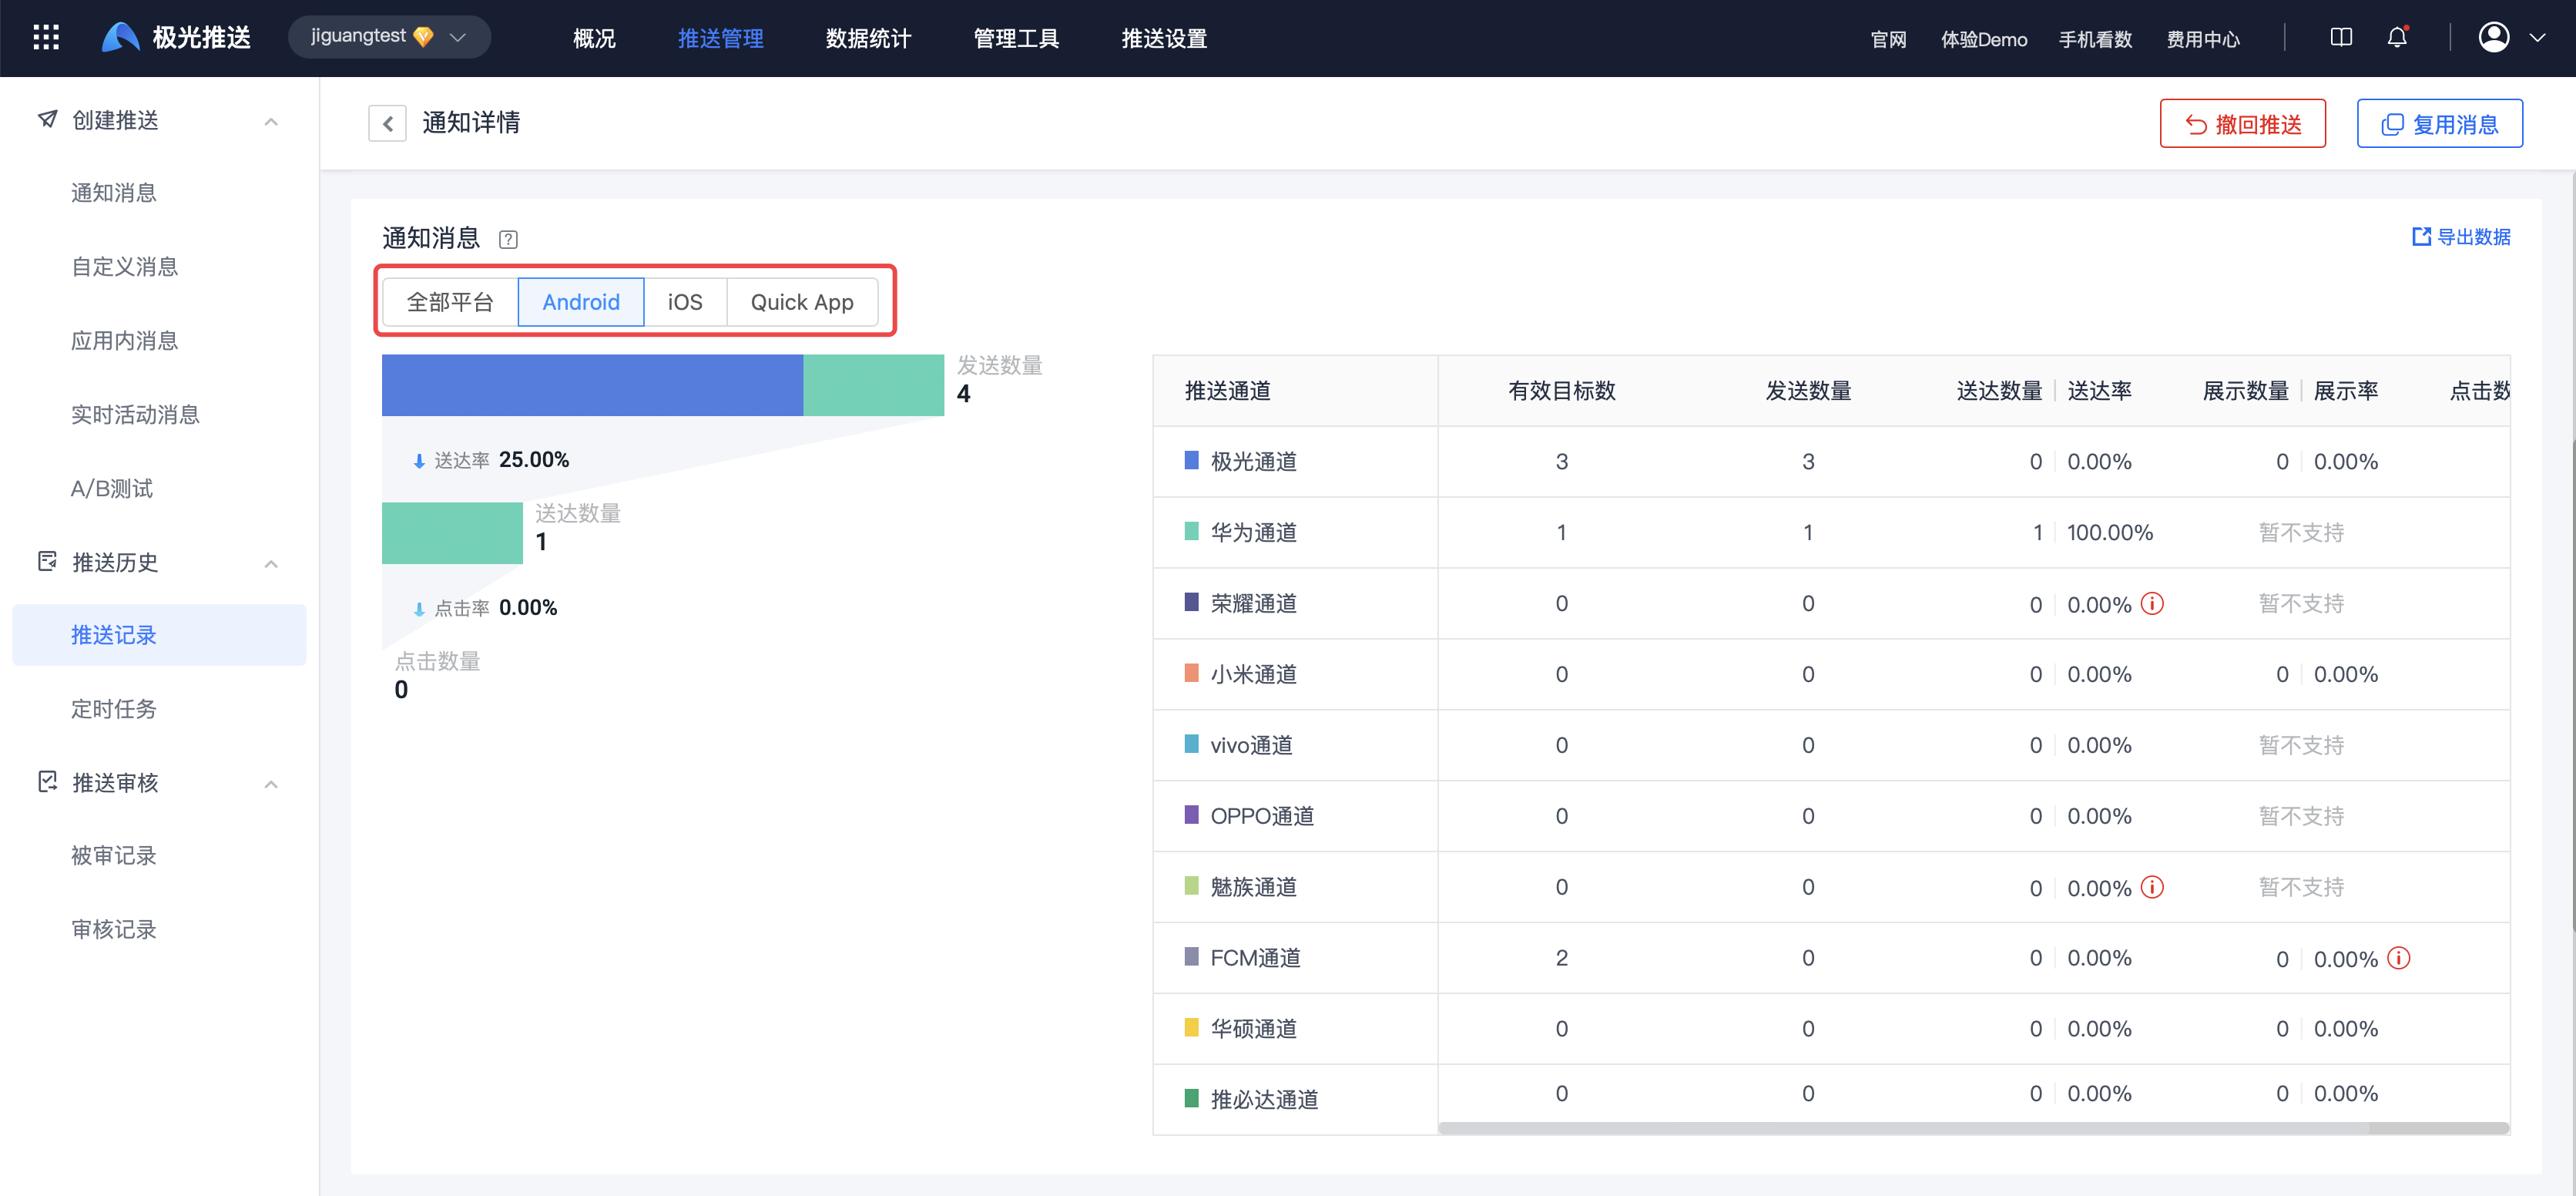Screen dimensions: 2576x1196
Task: Click 导出数据 export link
Action: point(2461,237)
